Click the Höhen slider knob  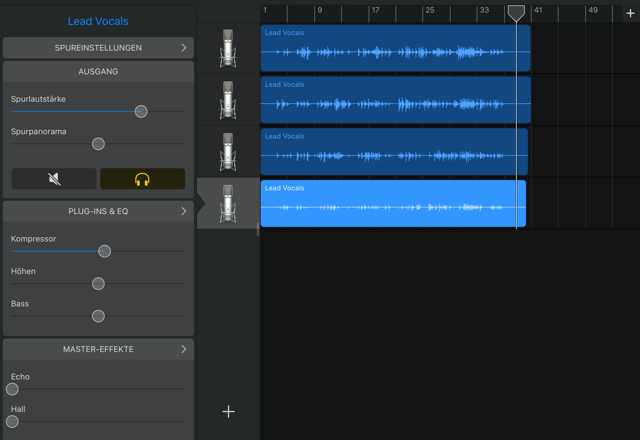click(98, 283)
